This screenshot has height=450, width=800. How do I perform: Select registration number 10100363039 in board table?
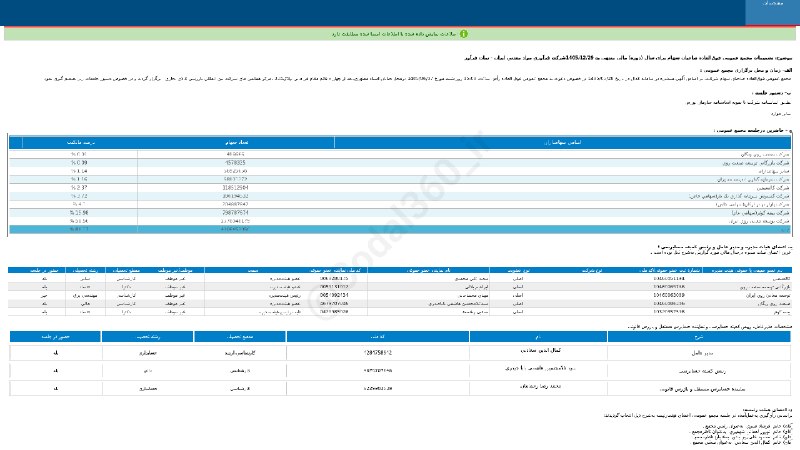coord(669,295)
